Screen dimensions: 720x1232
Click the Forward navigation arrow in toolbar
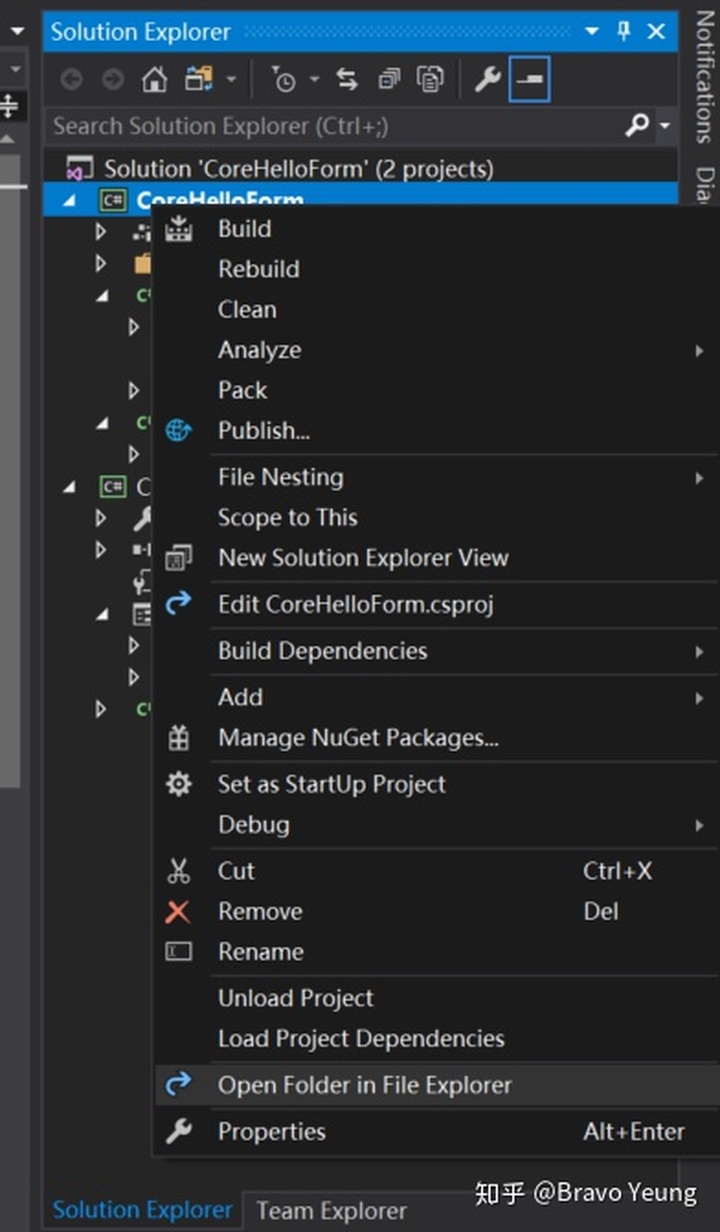[112, 80]
